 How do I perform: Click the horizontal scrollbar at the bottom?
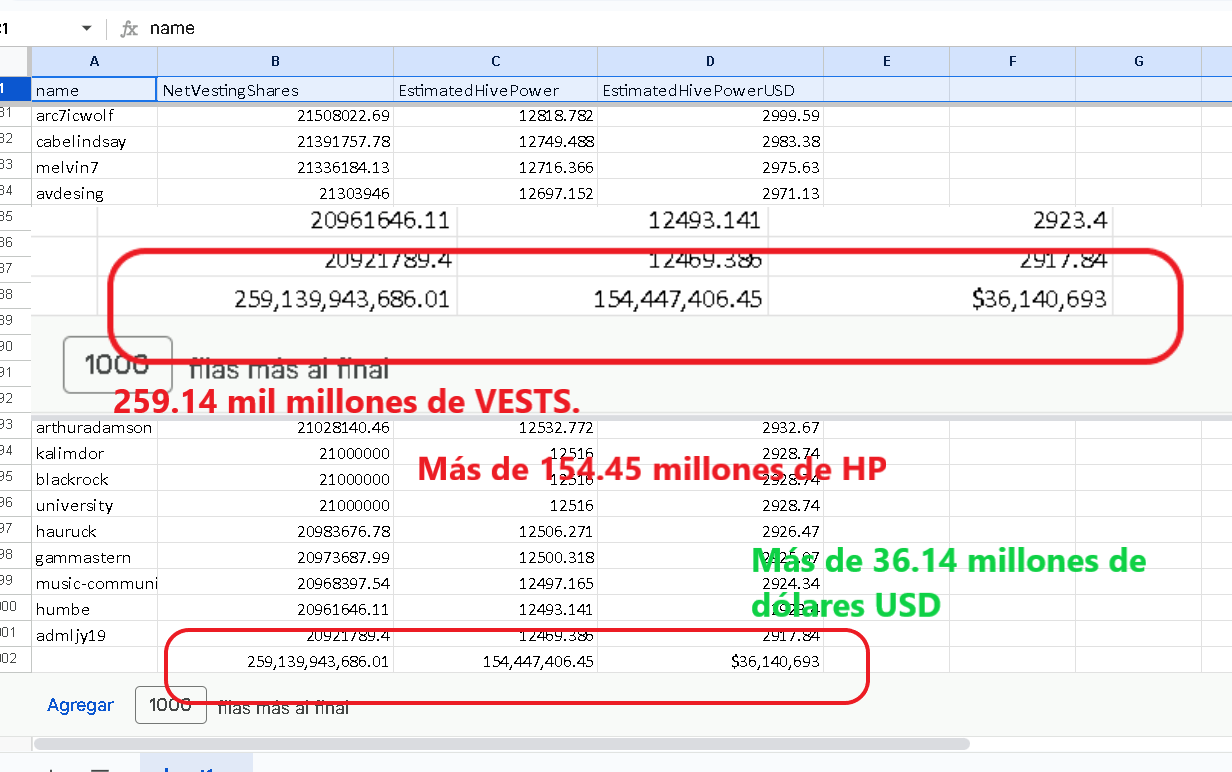502,744
